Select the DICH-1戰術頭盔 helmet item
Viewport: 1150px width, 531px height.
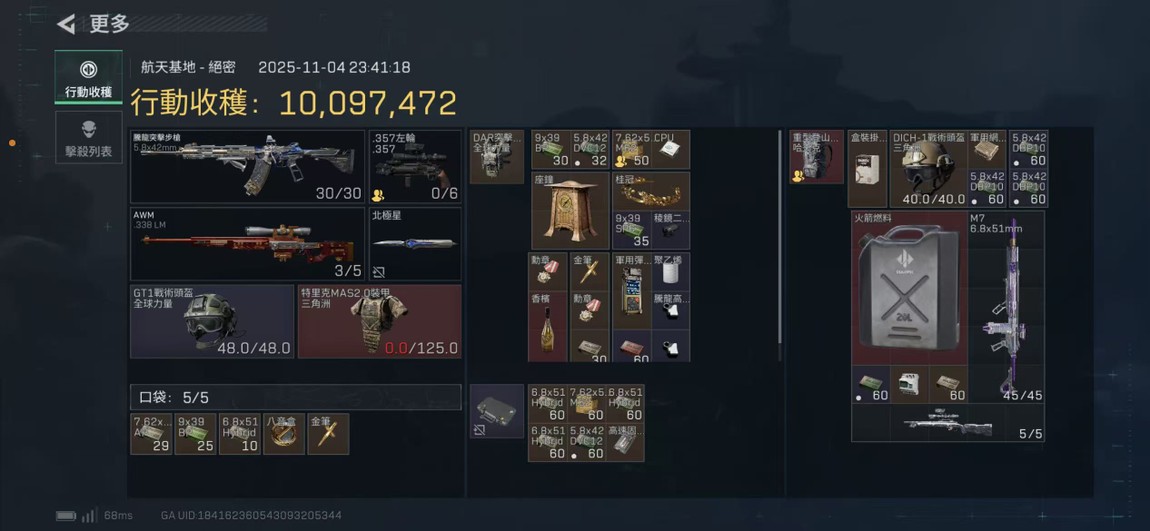[929, 169]
